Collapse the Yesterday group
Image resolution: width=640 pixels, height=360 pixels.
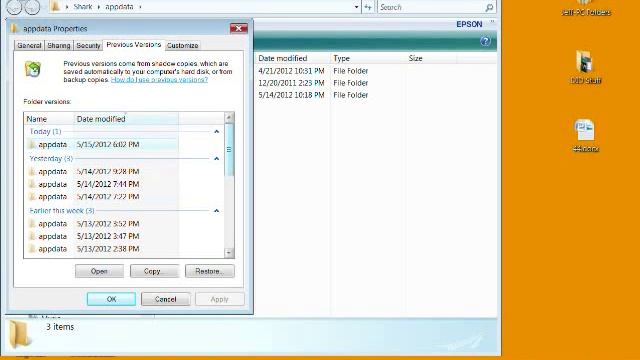pyautogui.click(x=217, y=158)
